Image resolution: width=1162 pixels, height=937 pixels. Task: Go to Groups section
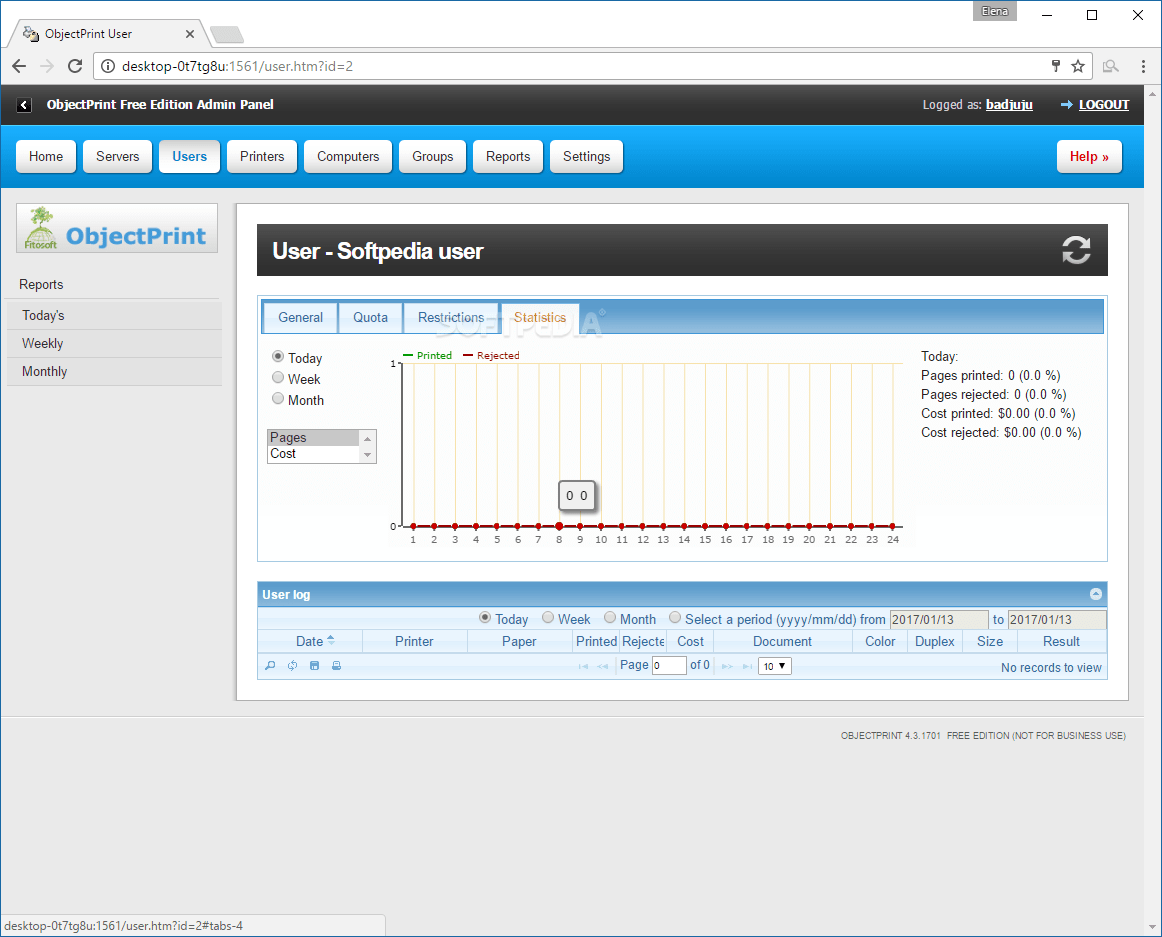[433, 156]
